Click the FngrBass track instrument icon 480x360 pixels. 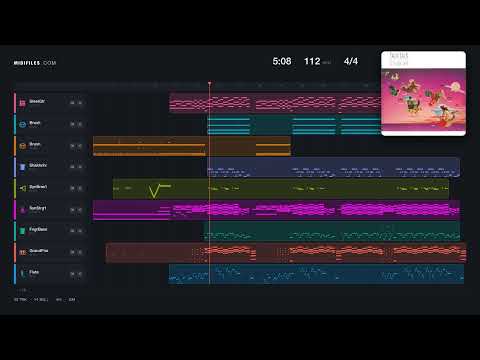[22, 231]
